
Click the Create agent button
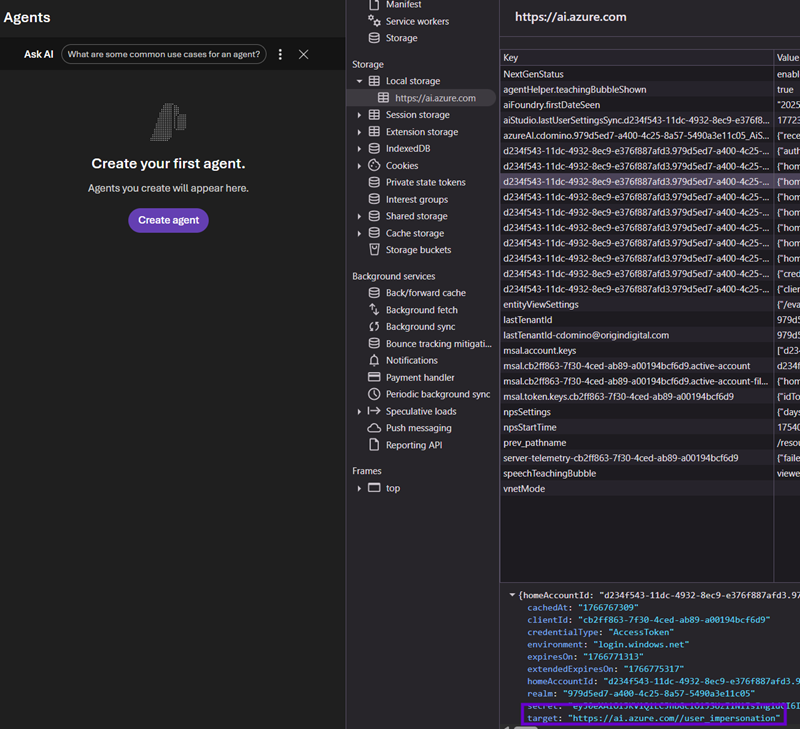[168, 220]
